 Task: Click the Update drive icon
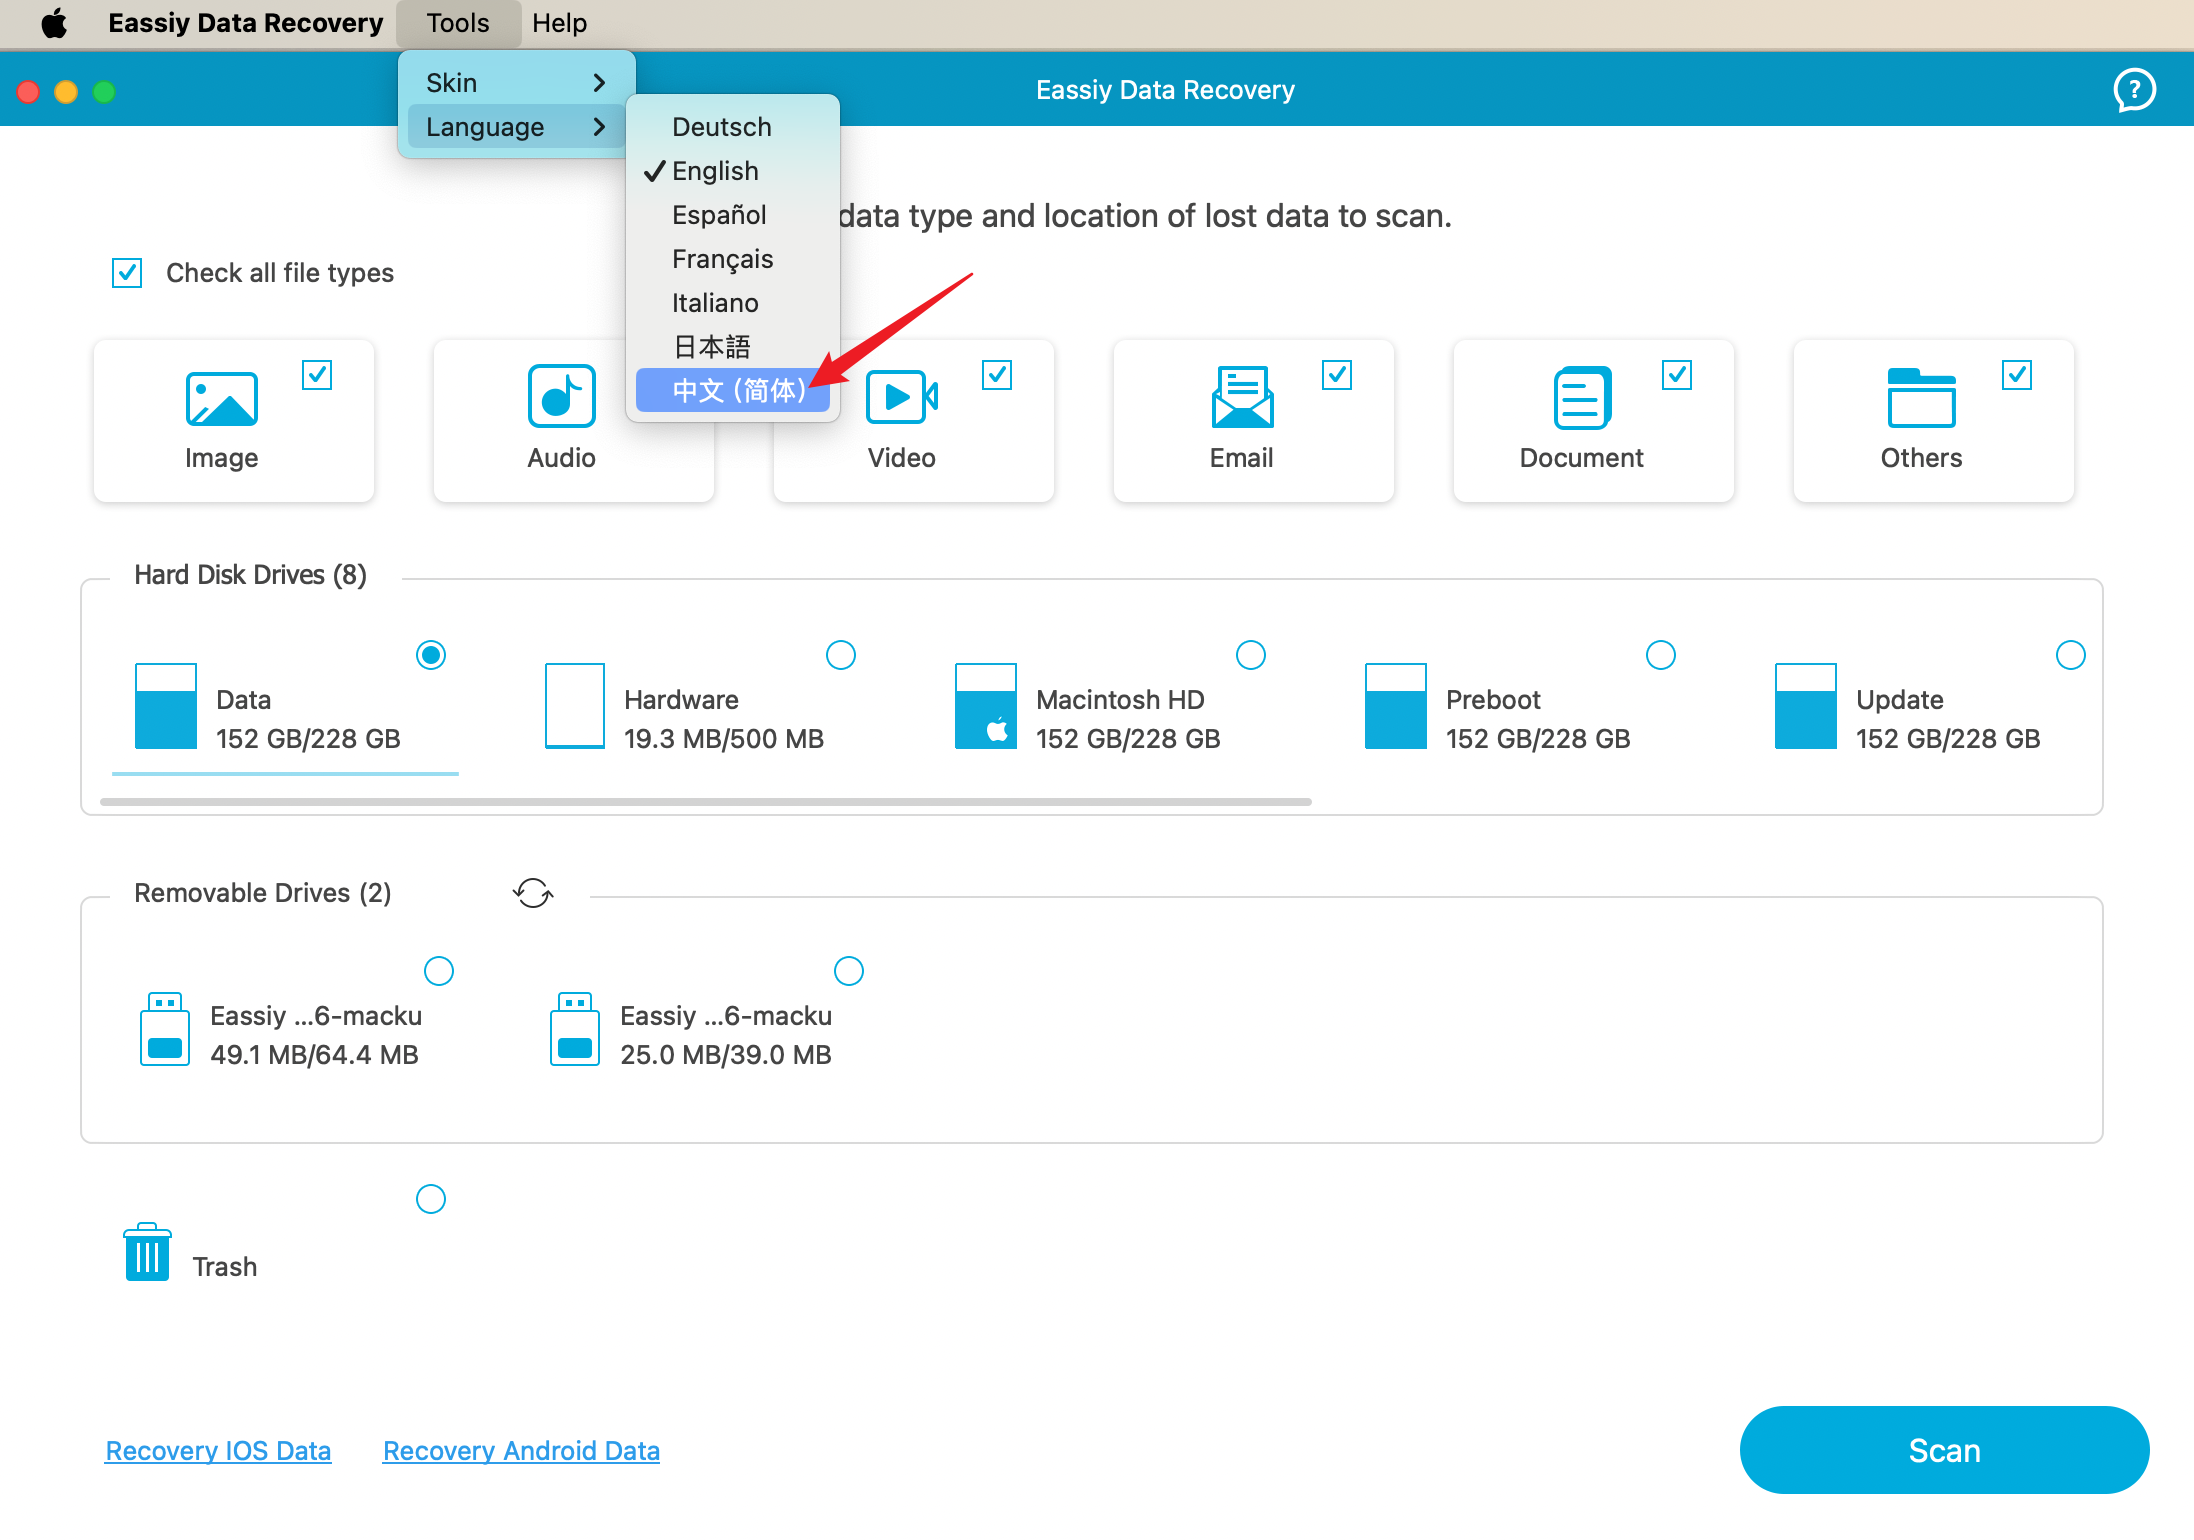[x=1806, y=706]
